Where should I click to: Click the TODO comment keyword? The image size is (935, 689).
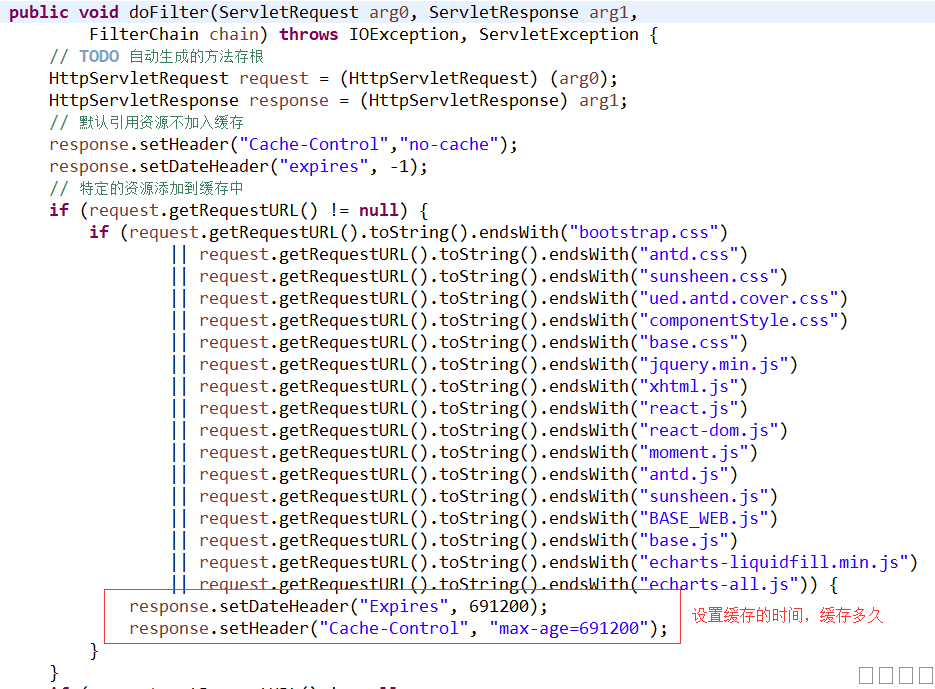click(99, 56)
